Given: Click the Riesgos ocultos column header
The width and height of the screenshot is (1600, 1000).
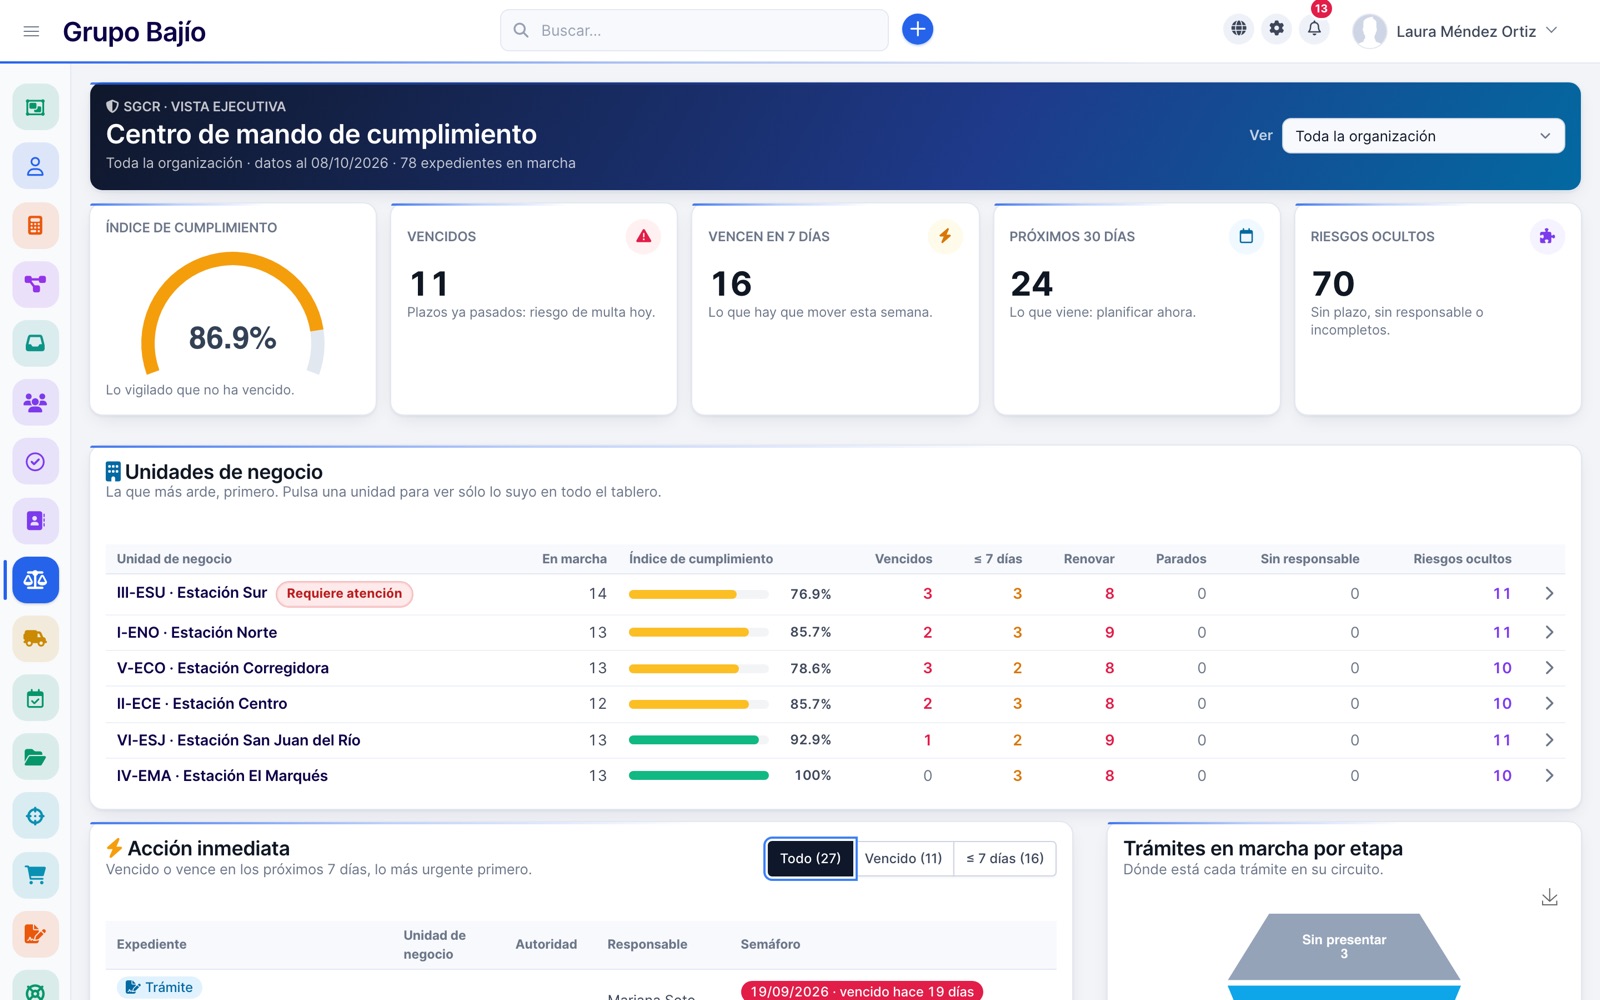Looking at the screenshot, I should pyautogui.click(x=1462, y=559).
